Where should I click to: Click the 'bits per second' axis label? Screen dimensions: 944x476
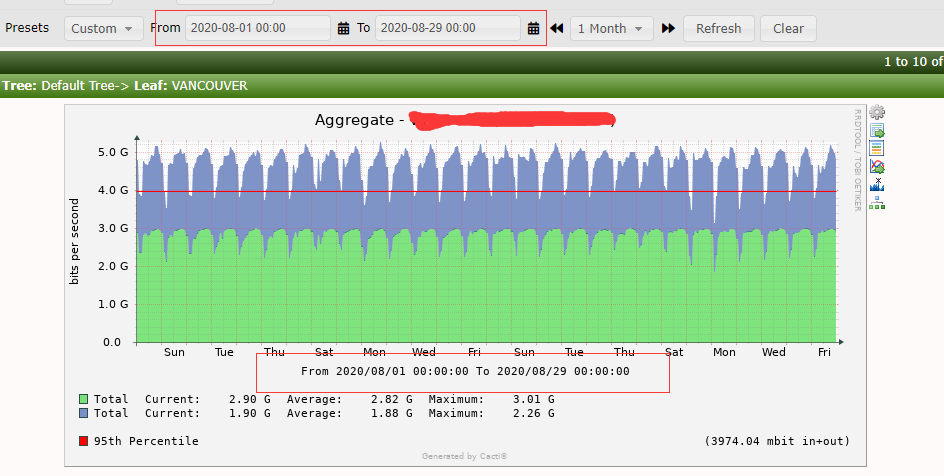click(x=74, y=241)
